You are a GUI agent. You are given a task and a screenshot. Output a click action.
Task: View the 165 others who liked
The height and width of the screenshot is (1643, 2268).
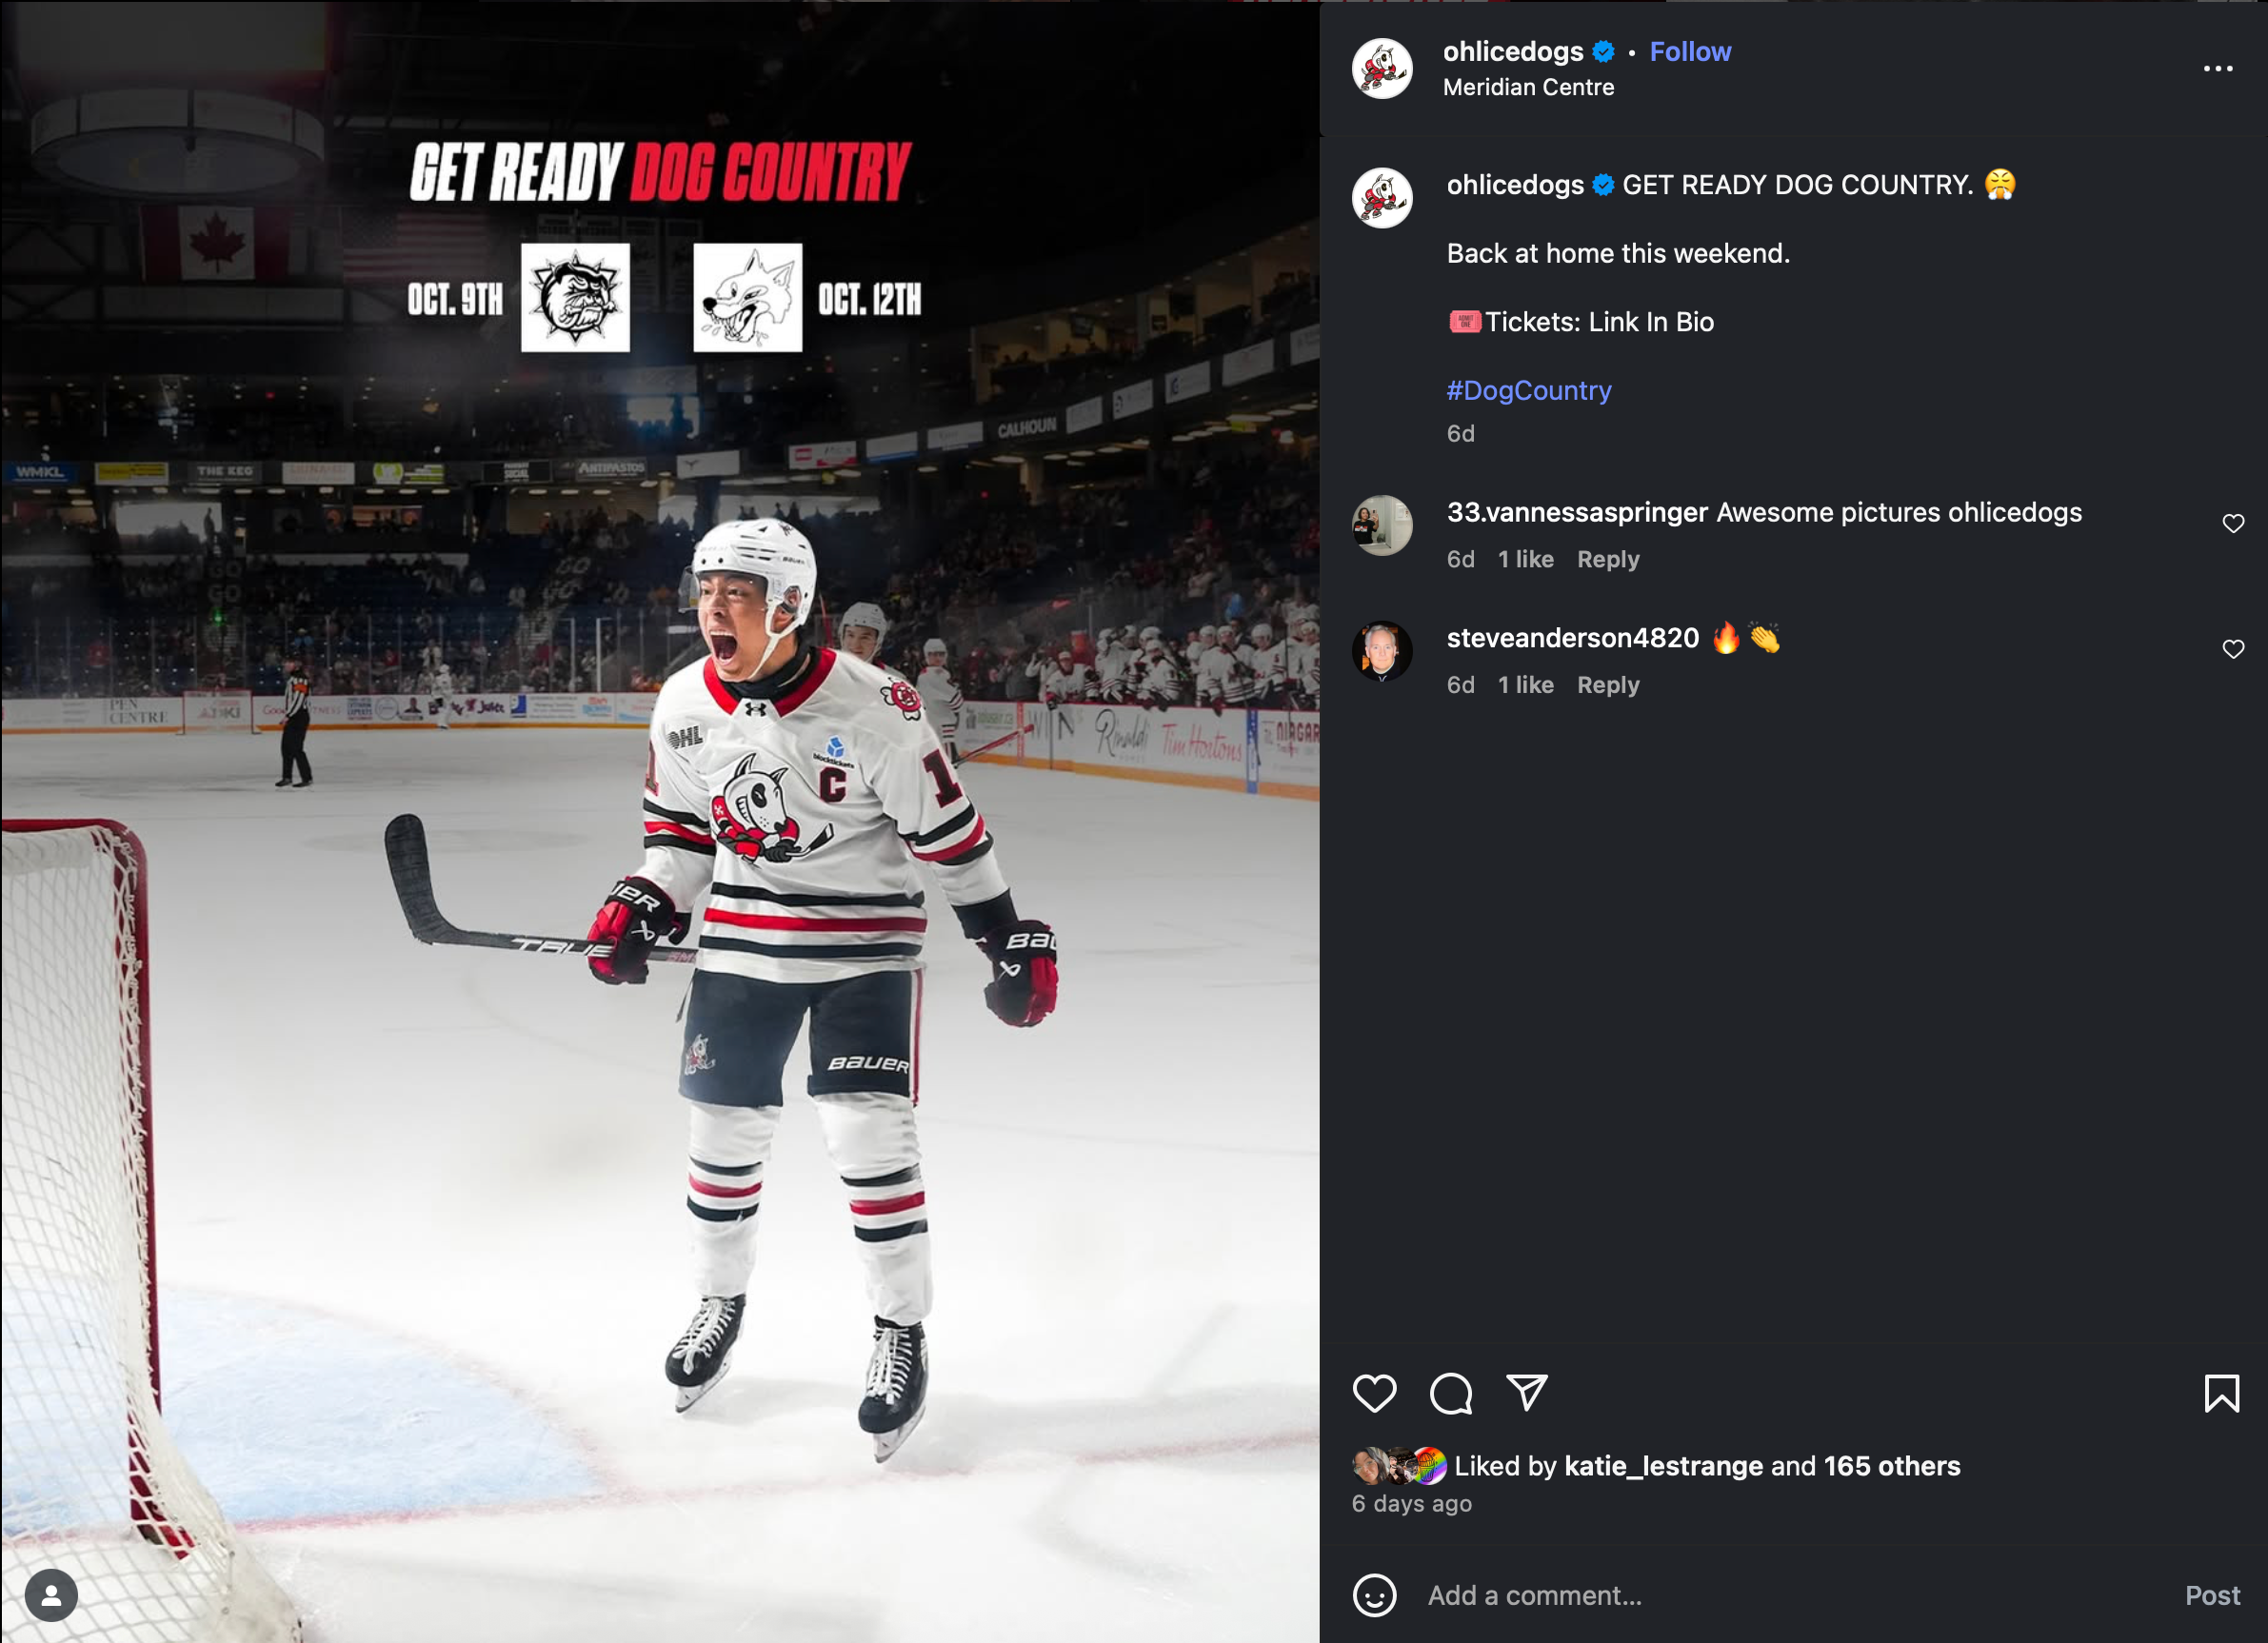pos(1891,1466)
